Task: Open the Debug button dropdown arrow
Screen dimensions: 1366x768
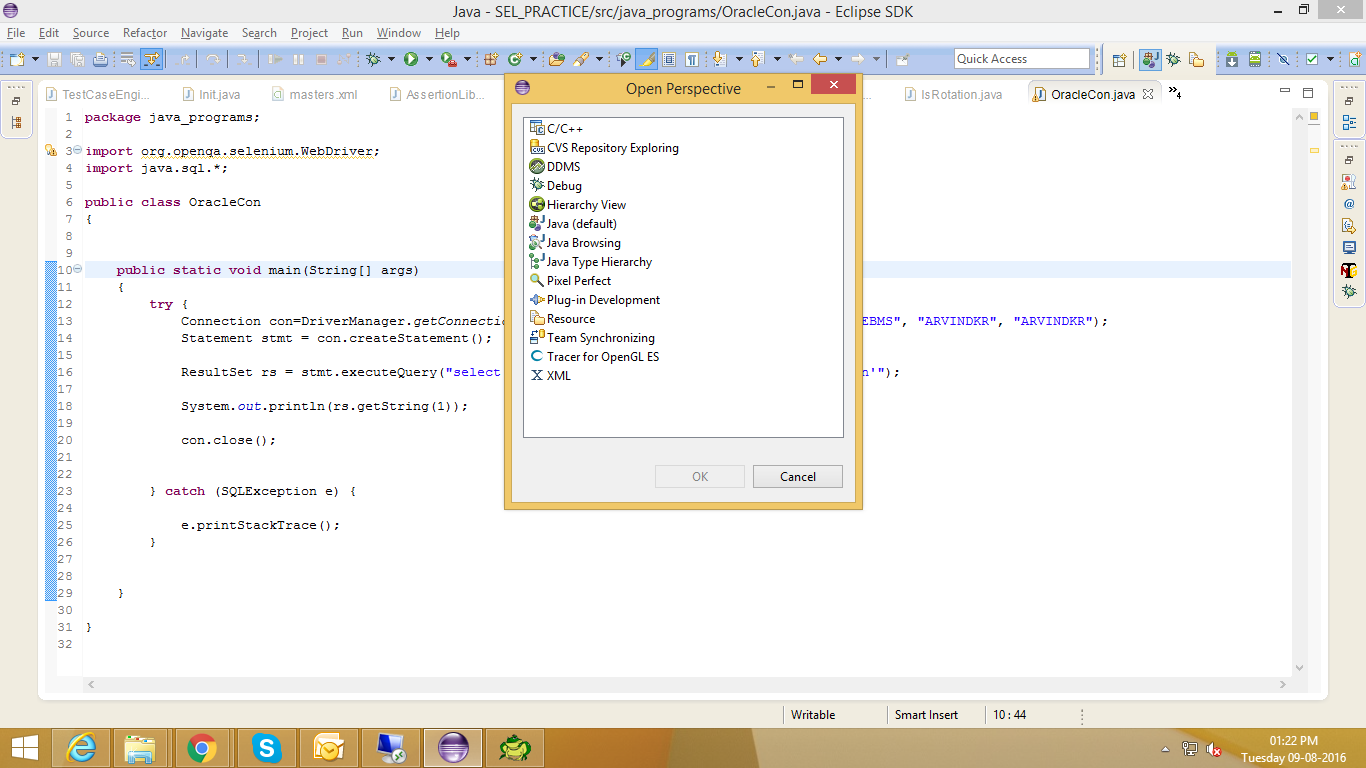Action: [391, 59]
